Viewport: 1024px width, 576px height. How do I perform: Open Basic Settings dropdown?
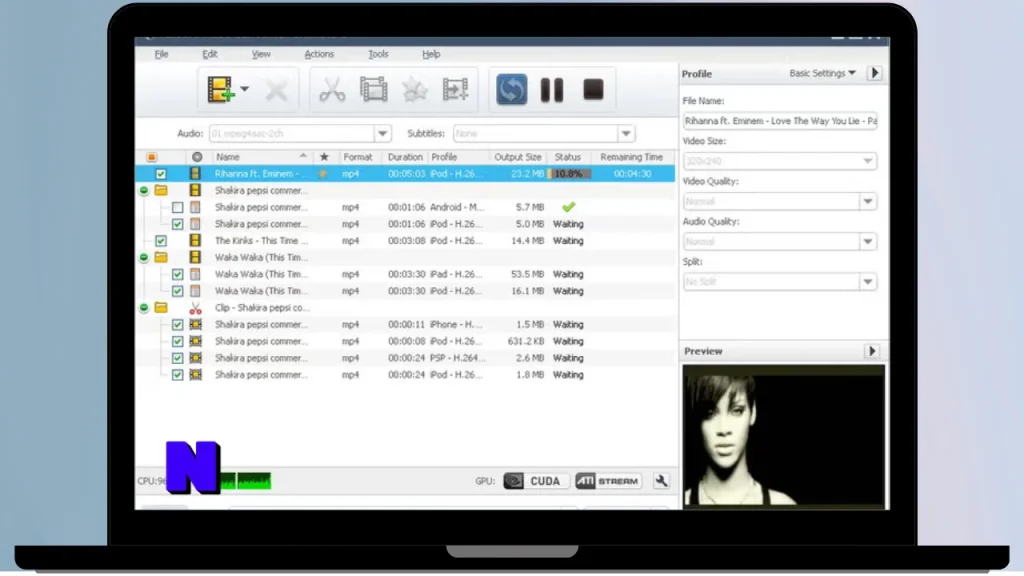click(822, 74)
